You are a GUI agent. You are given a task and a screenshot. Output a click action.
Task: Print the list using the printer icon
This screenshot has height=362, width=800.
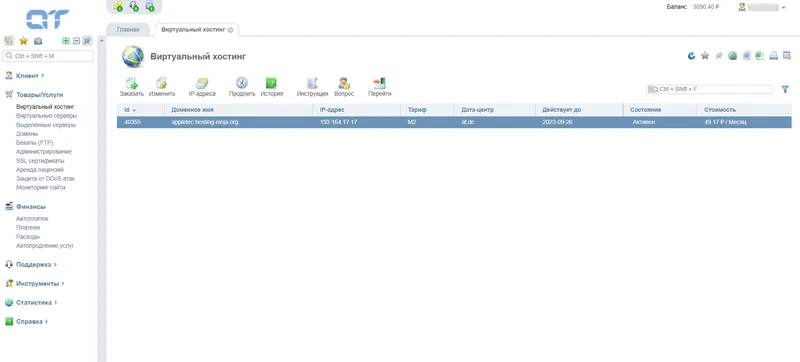pos(773,56)
